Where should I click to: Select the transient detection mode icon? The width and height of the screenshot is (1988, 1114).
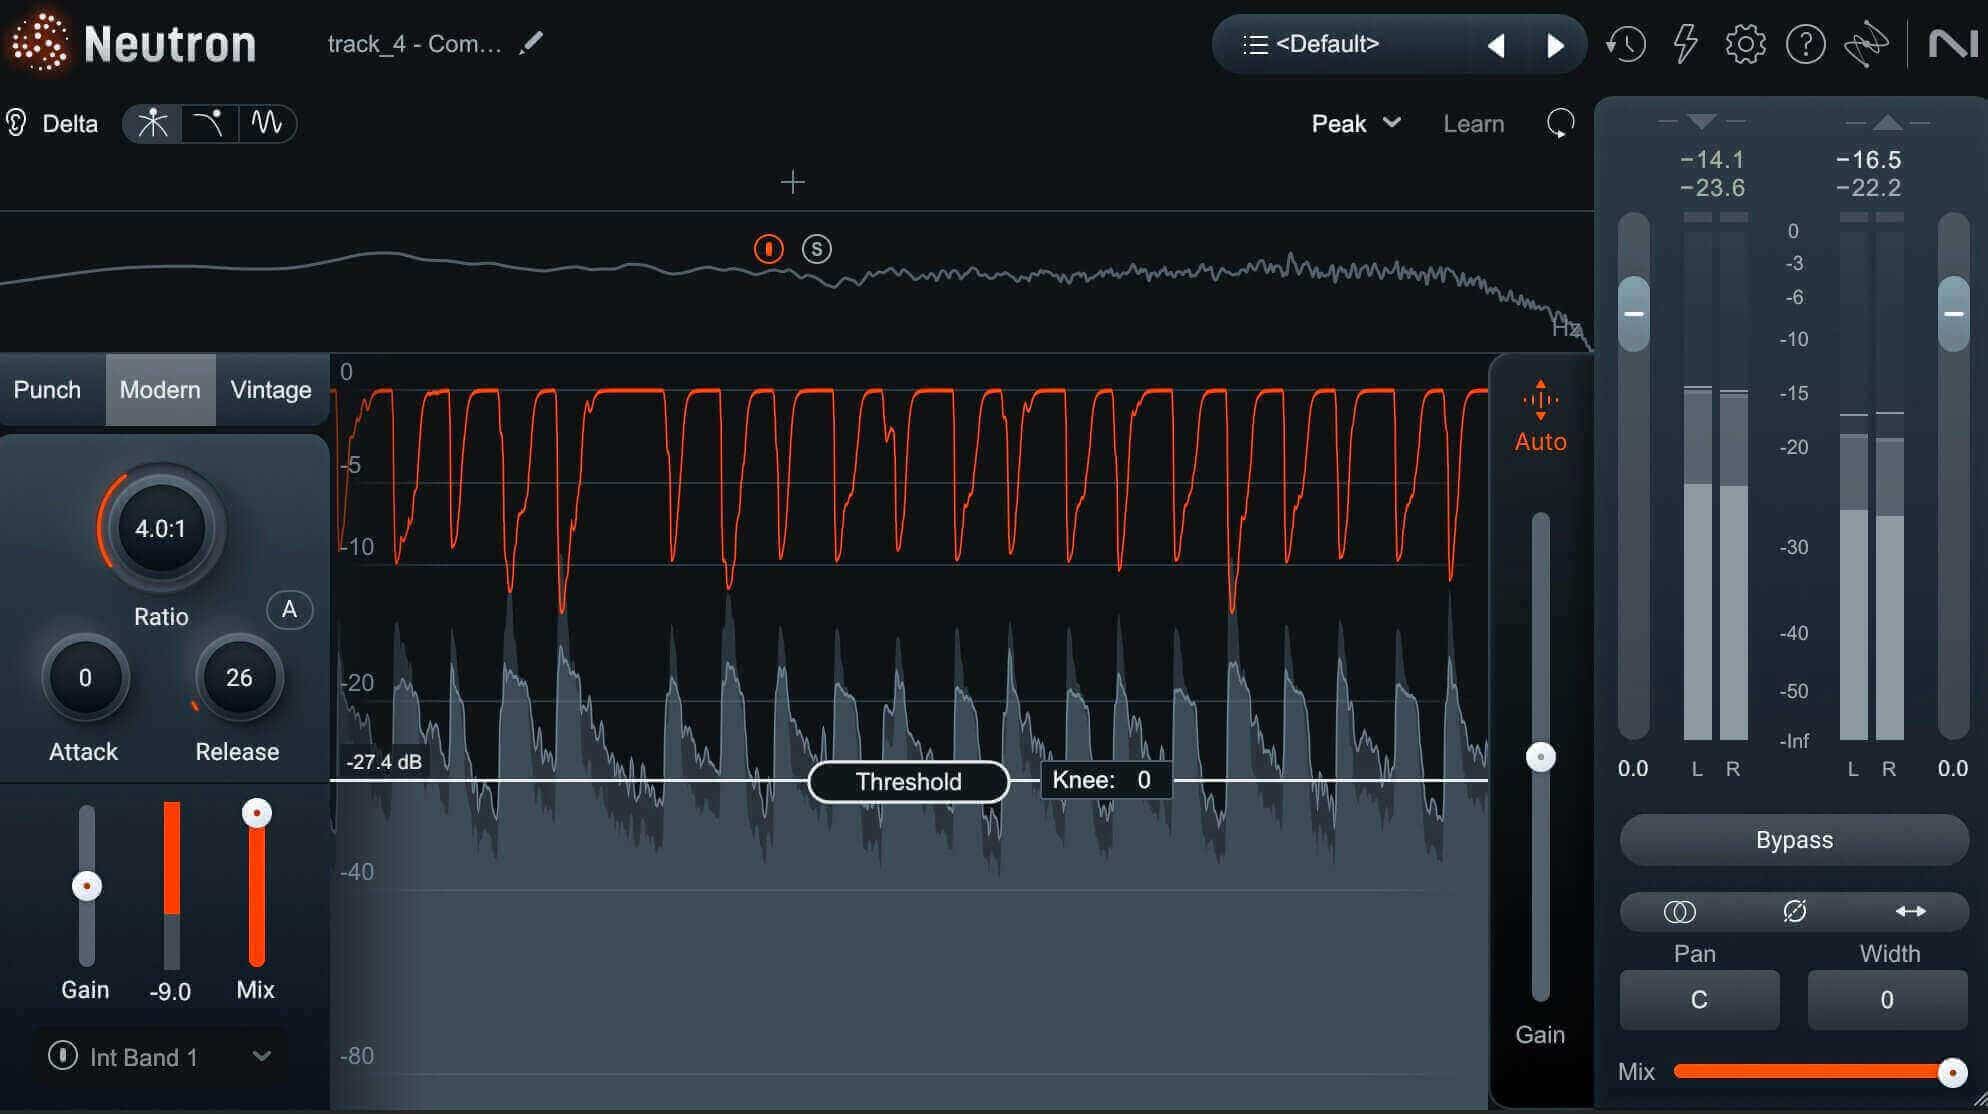(153, 123)
